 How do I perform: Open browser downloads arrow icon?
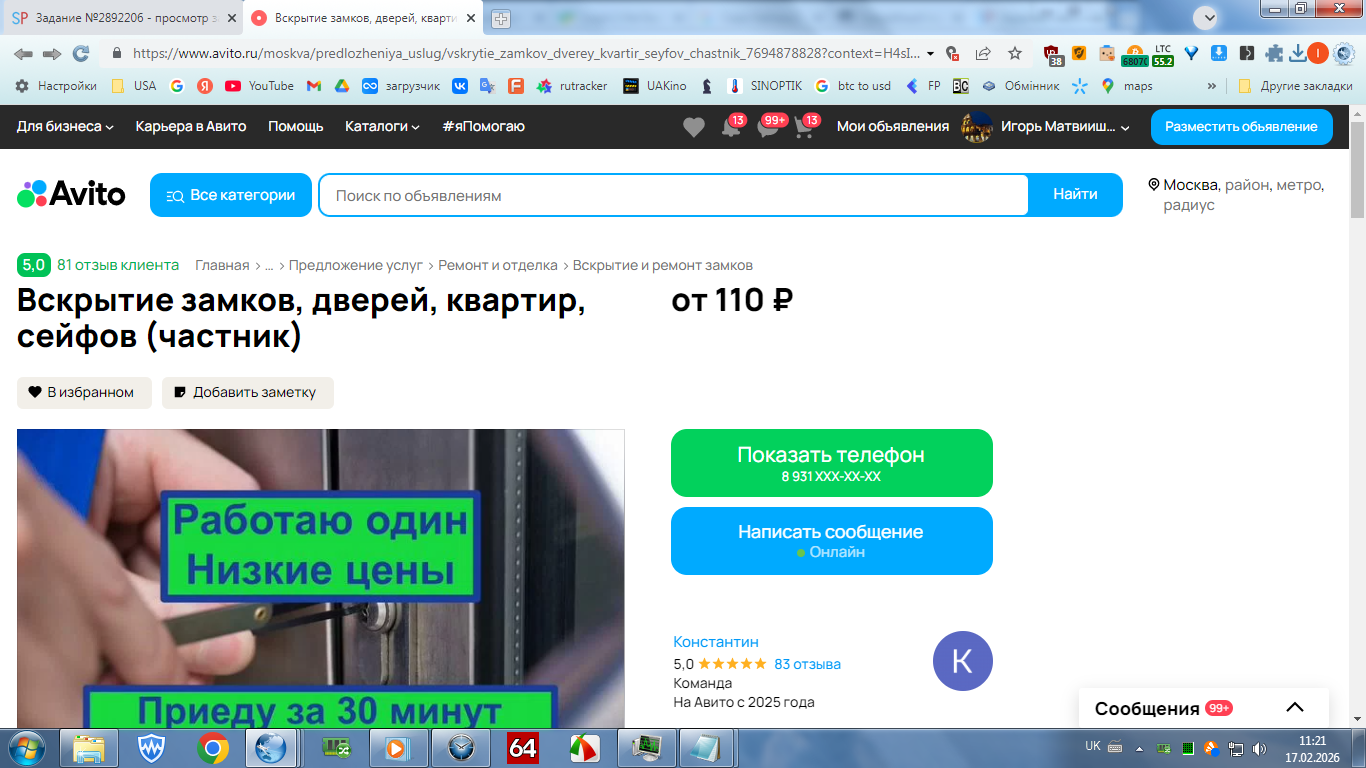coord(1298,53)
